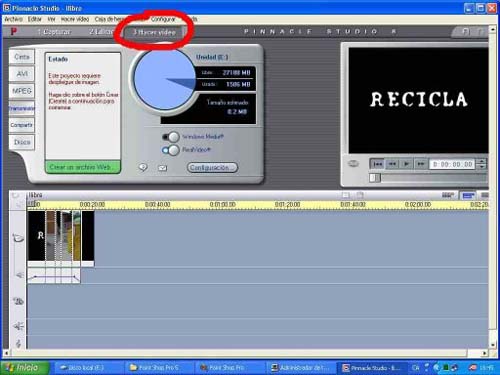Screen dimensions: 500x375
Task: Select the RealVideo format option
Action: tap(171, 150)
